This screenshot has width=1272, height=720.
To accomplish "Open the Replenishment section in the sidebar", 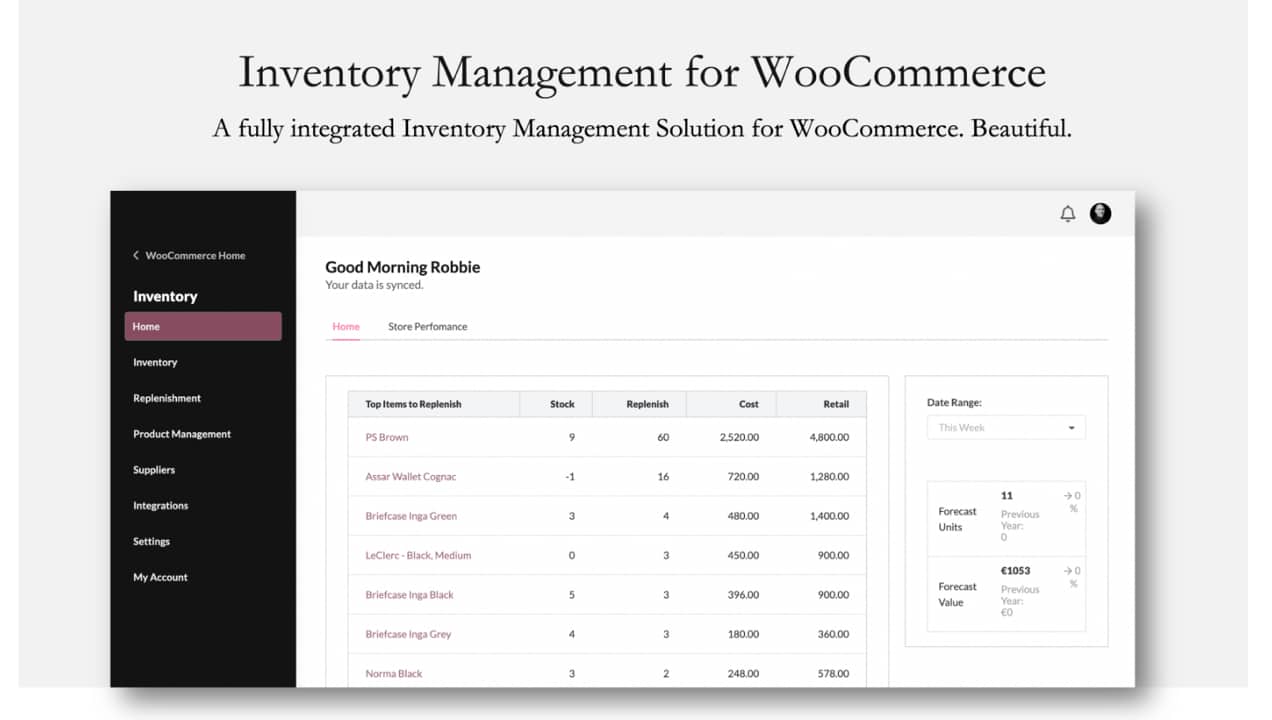I will [167, 398].
